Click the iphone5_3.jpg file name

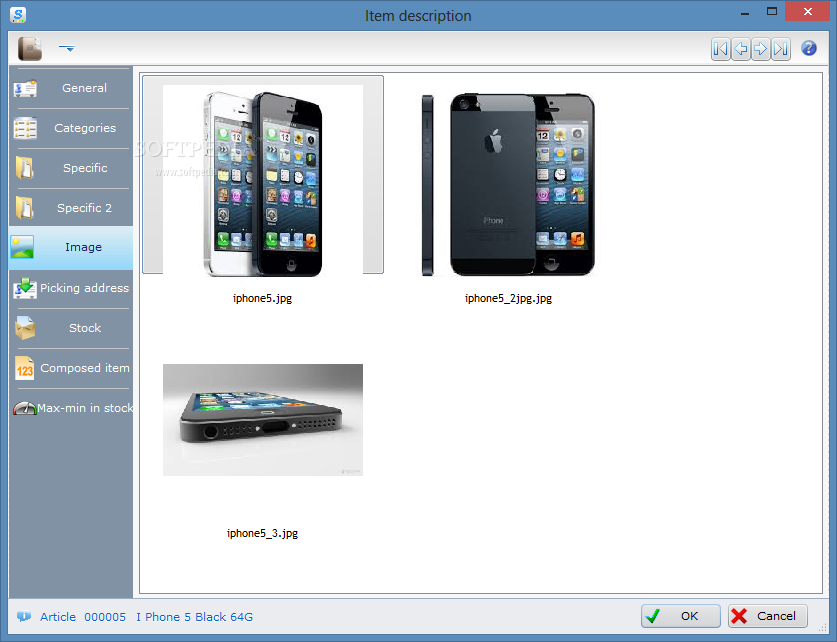coord(262,533)
